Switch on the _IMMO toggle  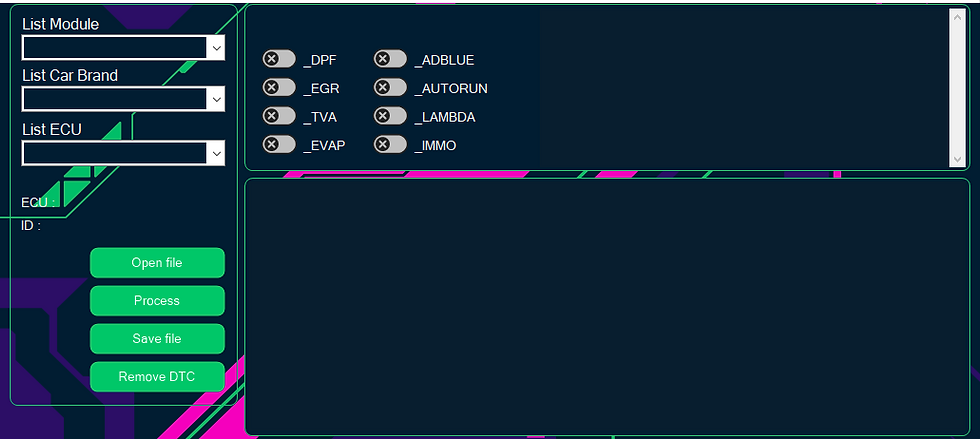pyautogui.click(x=390, y=145)
